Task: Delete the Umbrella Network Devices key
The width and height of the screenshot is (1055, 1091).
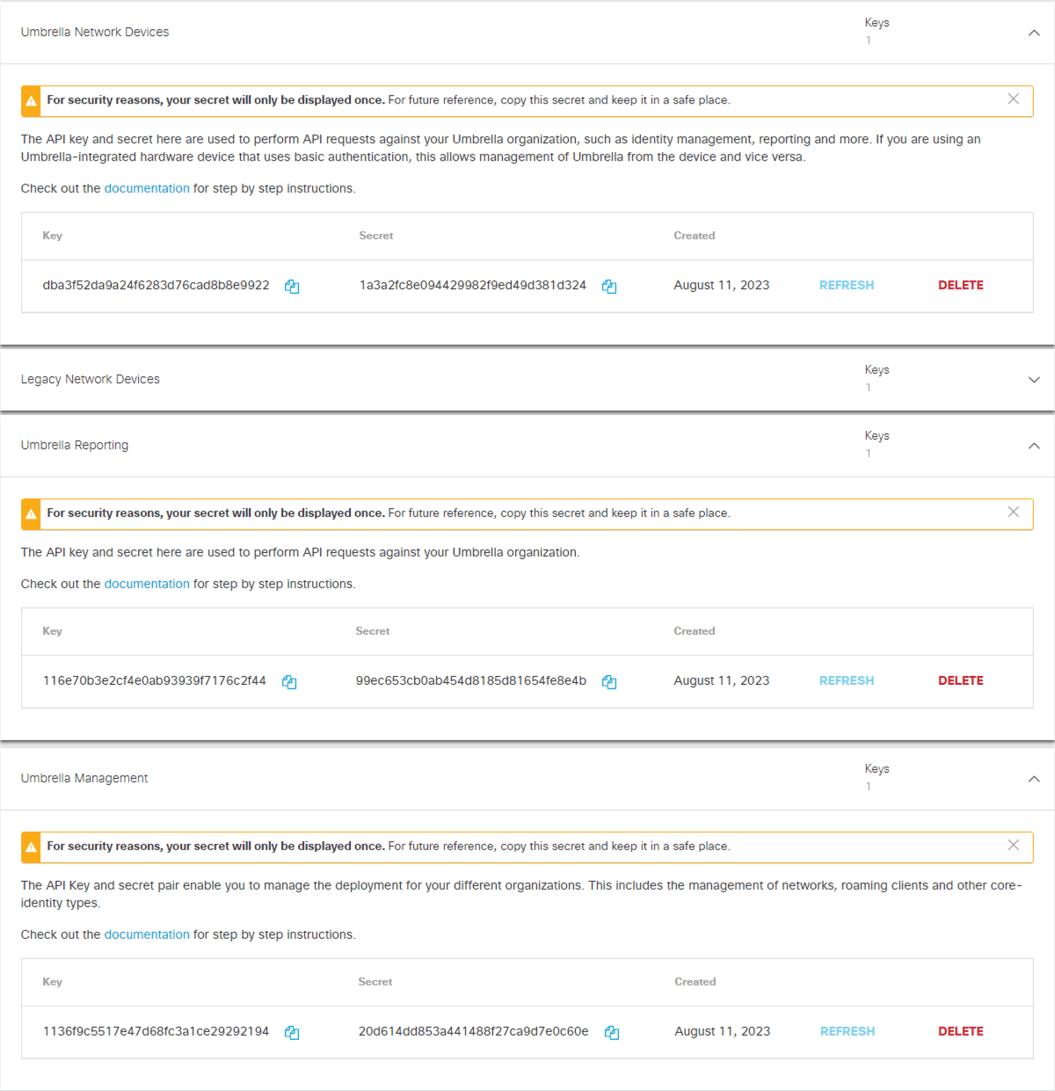Action: pyautogui.click(x=960, y=285)
